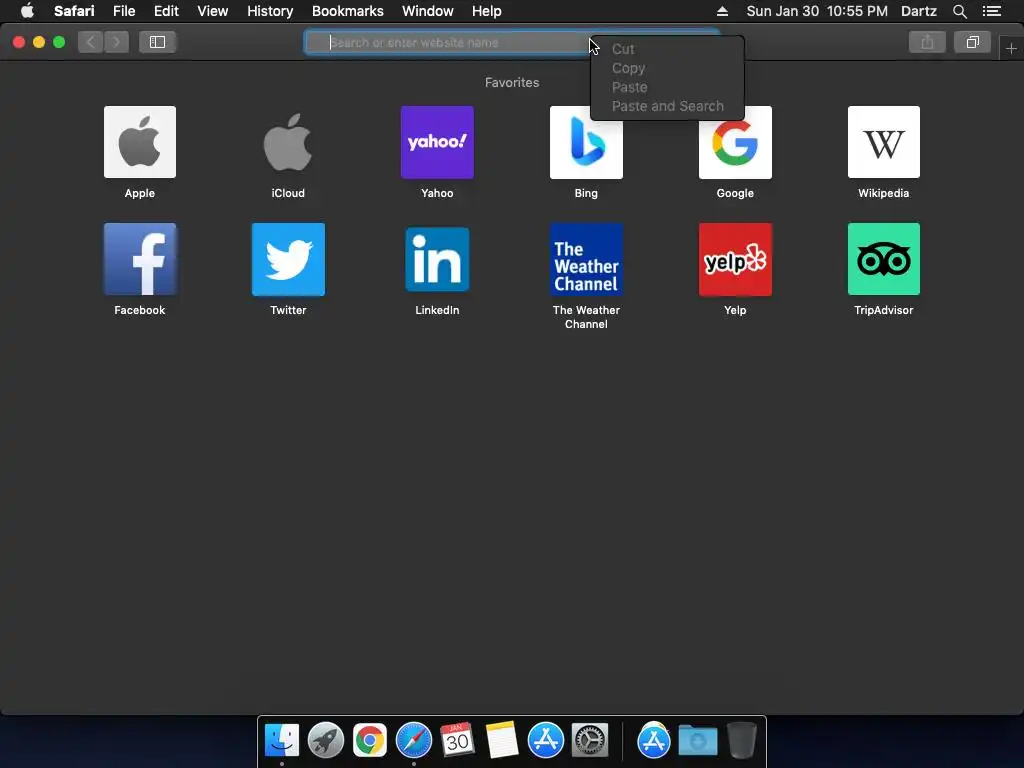Click the eject icon in menu bar
Image resolution: width=1024 pixels, height=768 pixels.
pos(722,11)
